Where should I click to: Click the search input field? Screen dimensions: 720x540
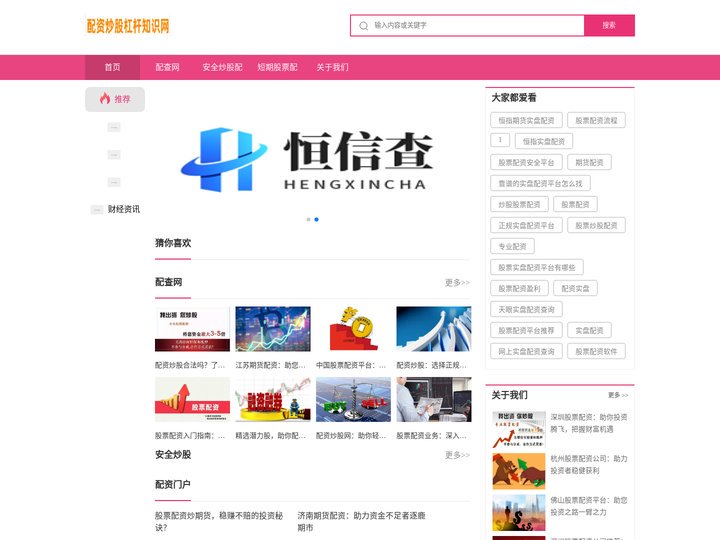click(x=467, y=25)
